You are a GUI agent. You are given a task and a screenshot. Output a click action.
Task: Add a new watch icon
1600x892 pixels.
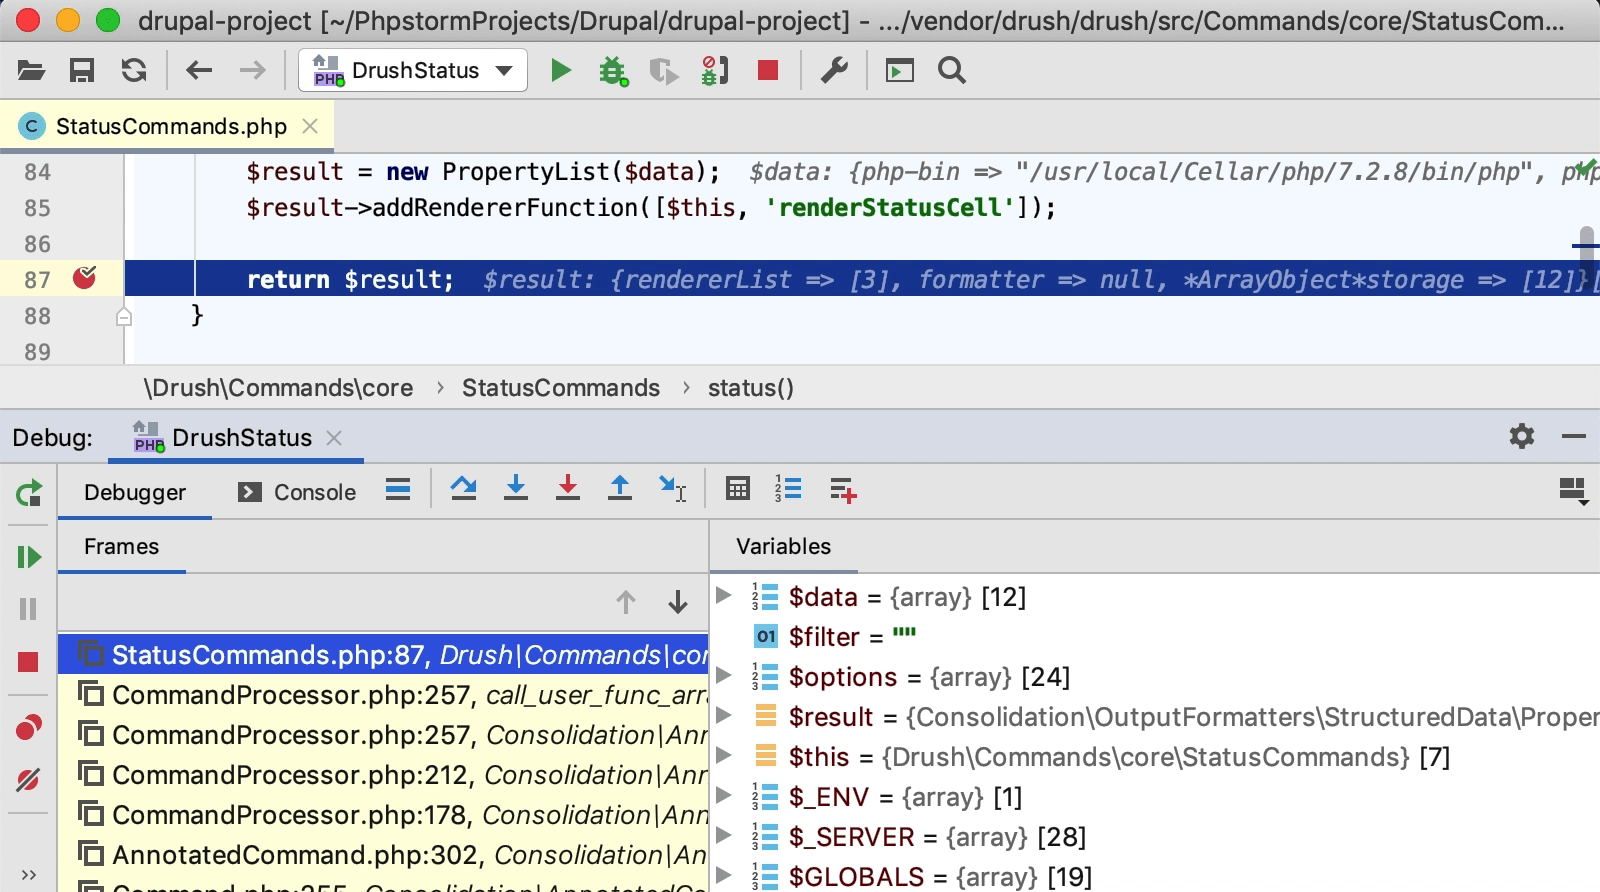tap(843, 490)
